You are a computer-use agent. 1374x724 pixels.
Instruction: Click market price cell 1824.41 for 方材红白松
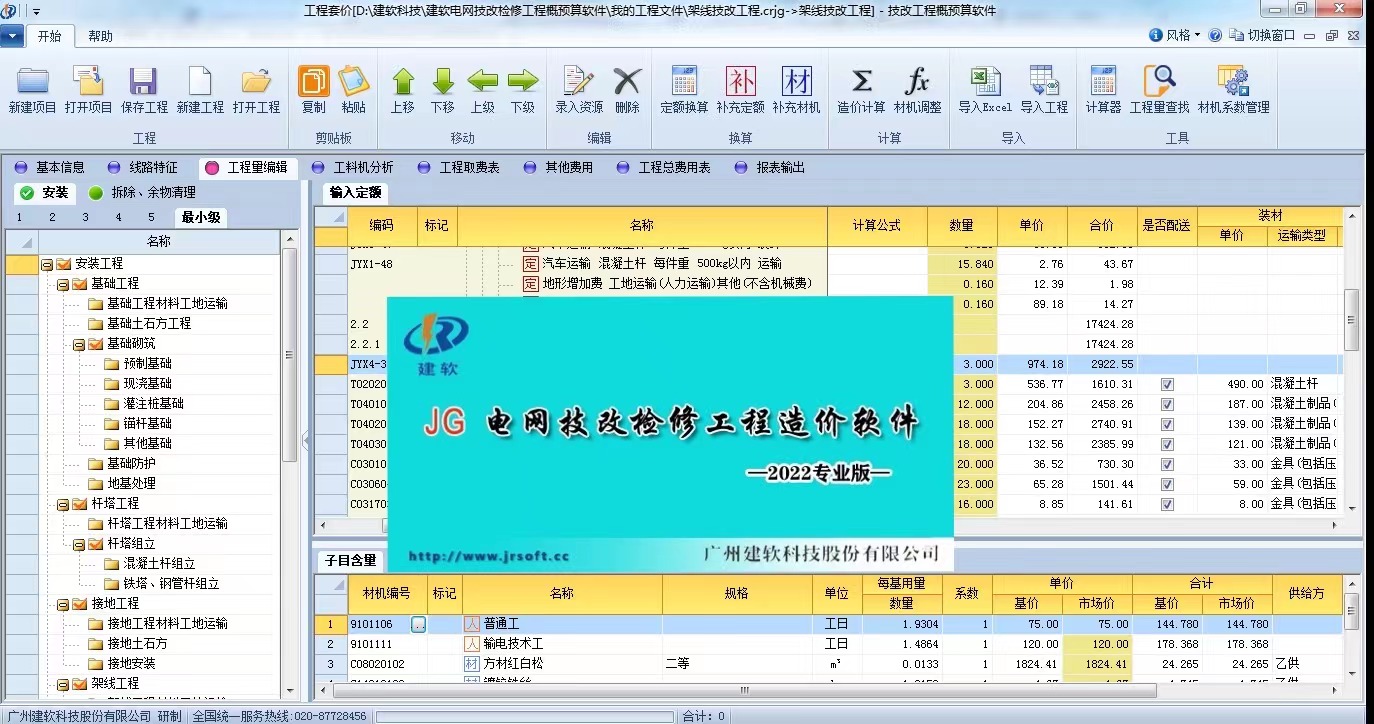pyautogui.click(x=1097, y=664)
